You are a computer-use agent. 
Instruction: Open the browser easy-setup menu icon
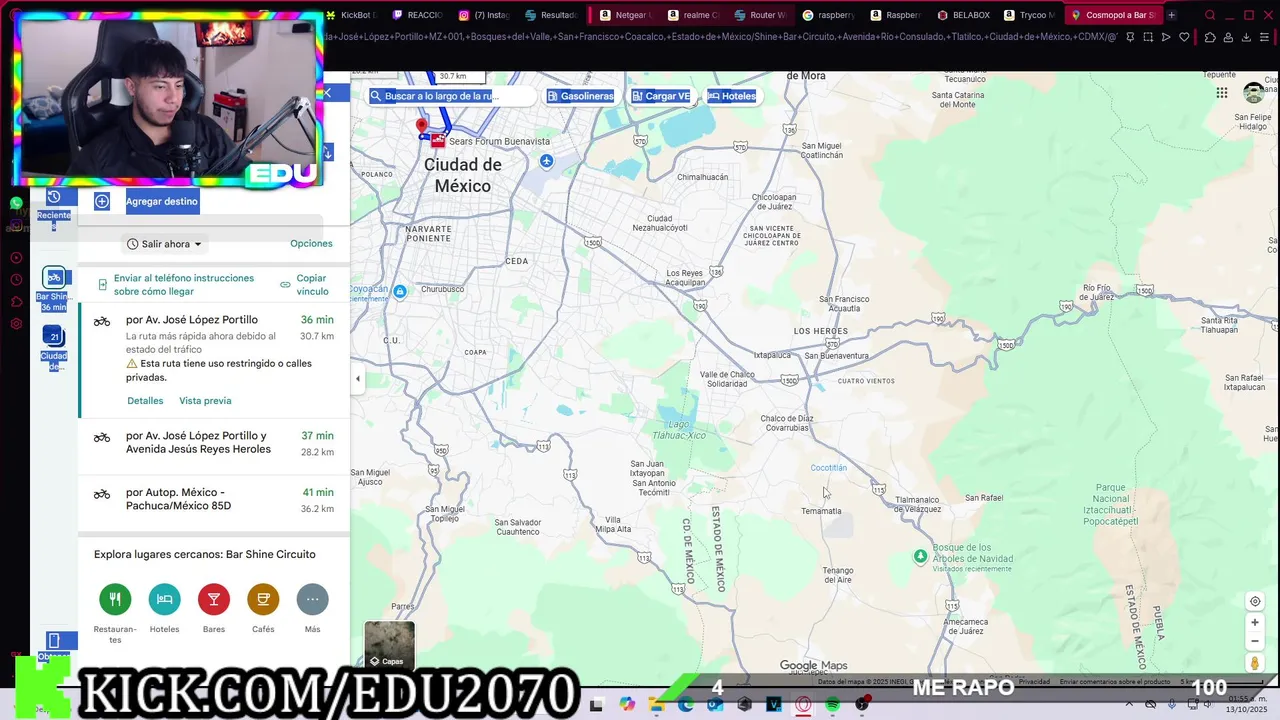coord(1265,37)
